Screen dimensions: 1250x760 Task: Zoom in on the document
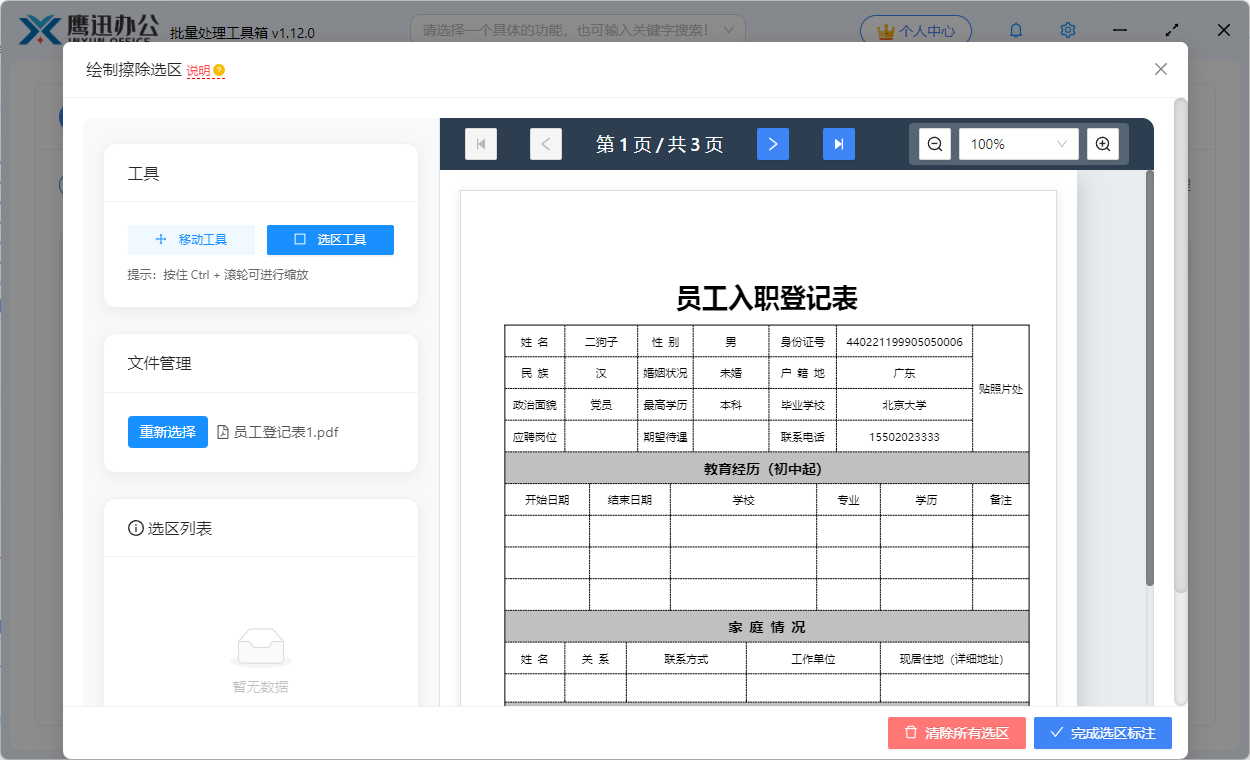(1103, 143)
